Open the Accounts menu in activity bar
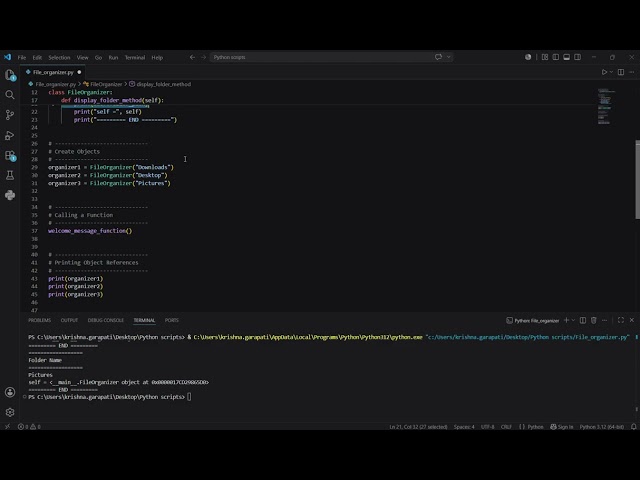The image size is (640, 480). click(x=10, y=392)
